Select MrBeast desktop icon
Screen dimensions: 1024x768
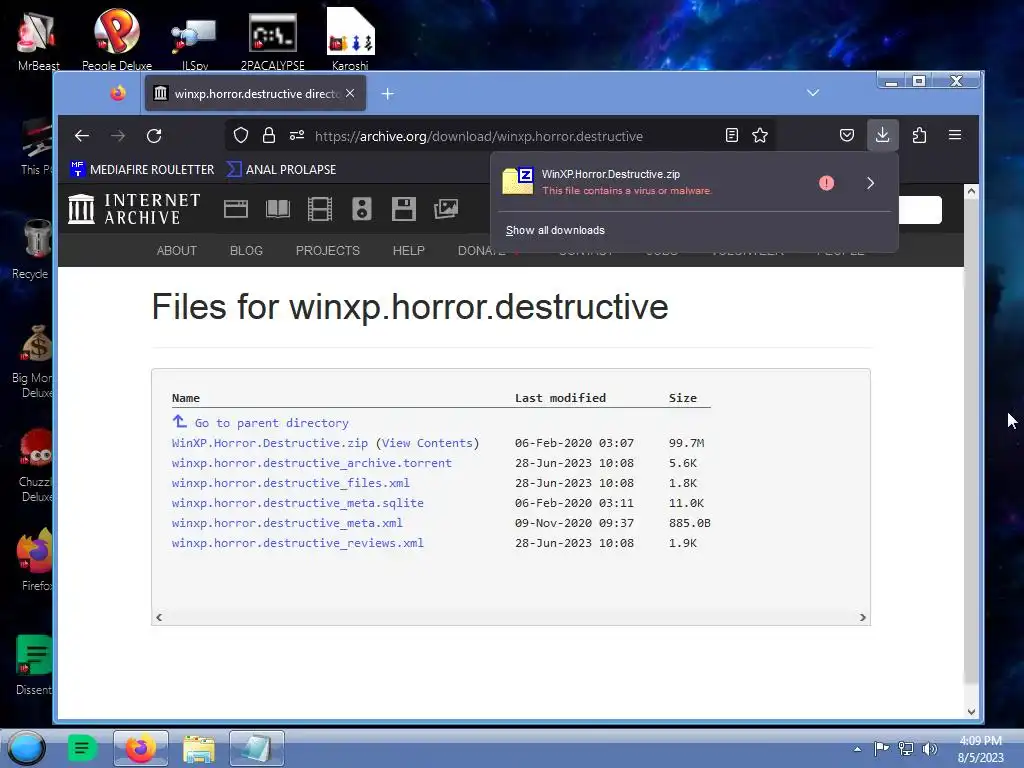pos(39,39)
